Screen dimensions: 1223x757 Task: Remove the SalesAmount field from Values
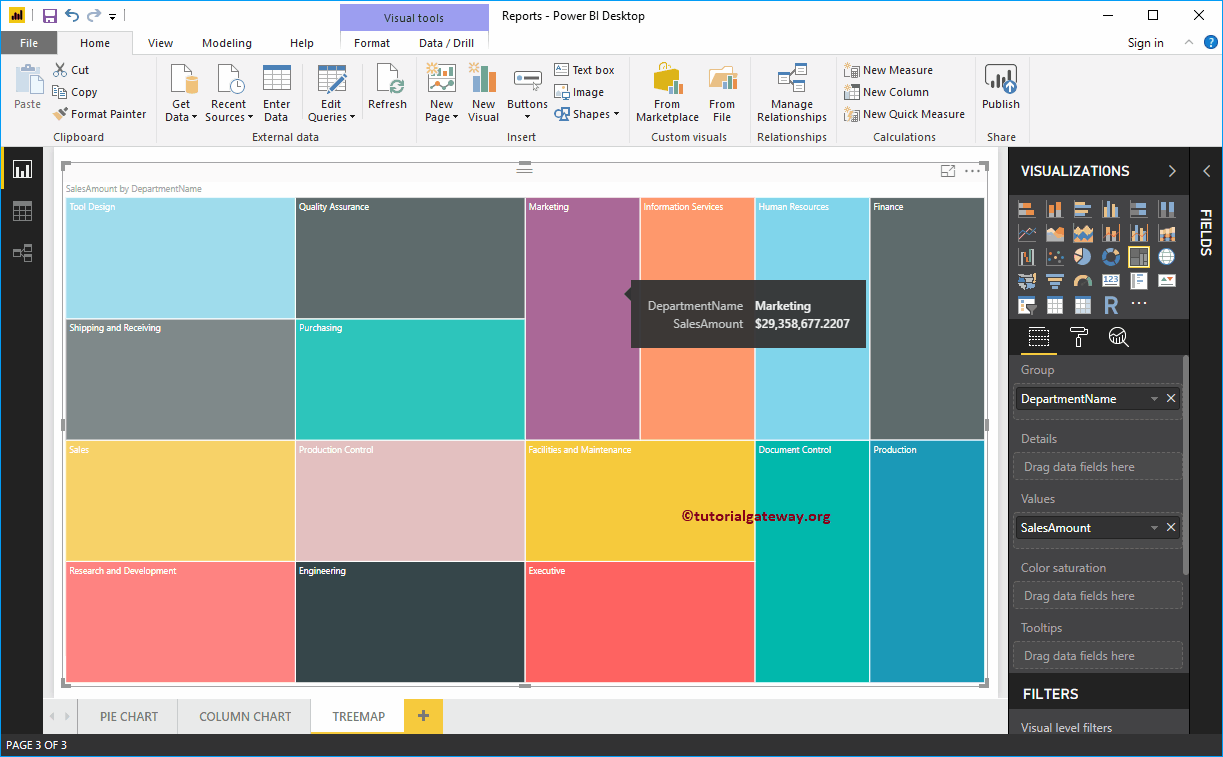tap(1171, 528)
